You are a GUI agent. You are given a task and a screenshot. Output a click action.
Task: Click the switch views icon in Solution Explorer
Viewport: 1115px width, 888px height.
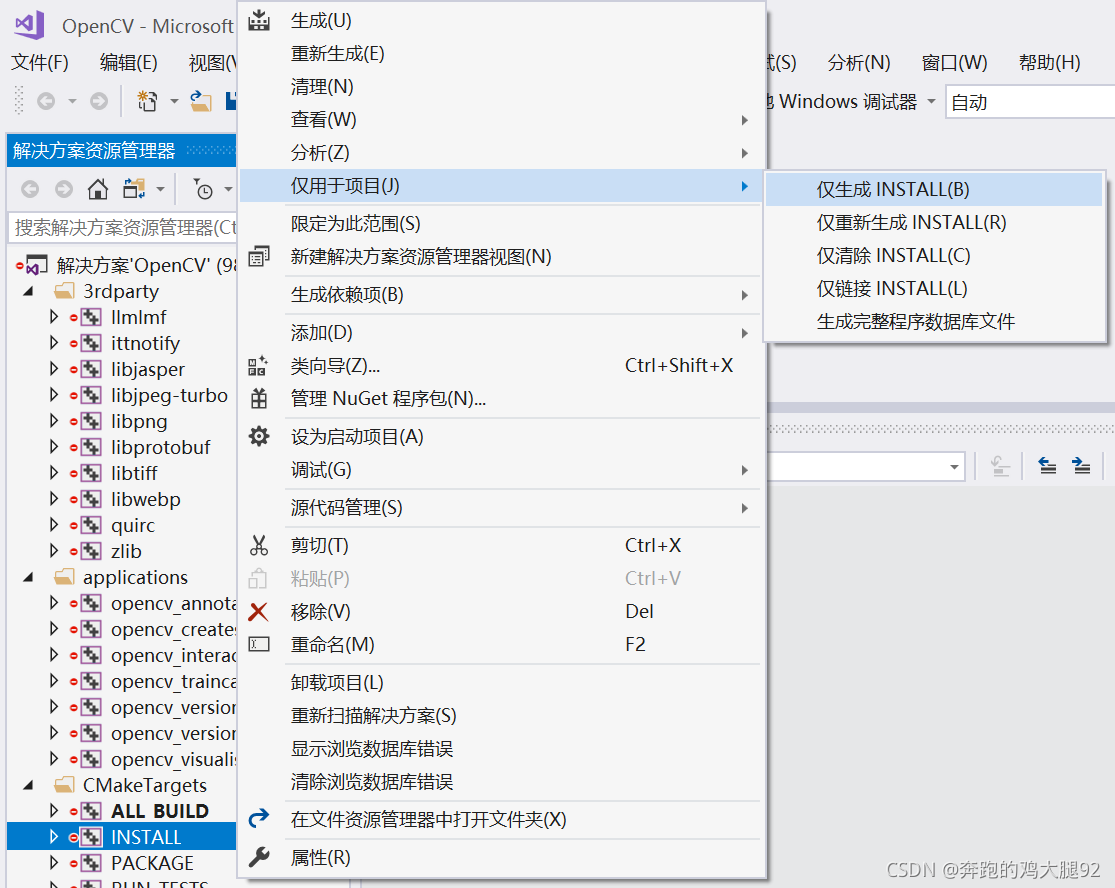coord(134,189)
